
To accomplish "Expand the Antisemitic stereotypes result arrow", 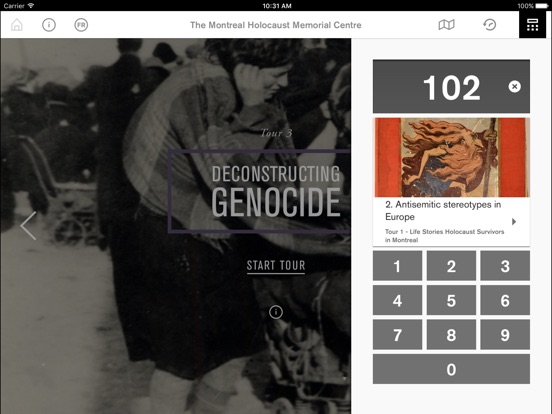I will 514,221.
